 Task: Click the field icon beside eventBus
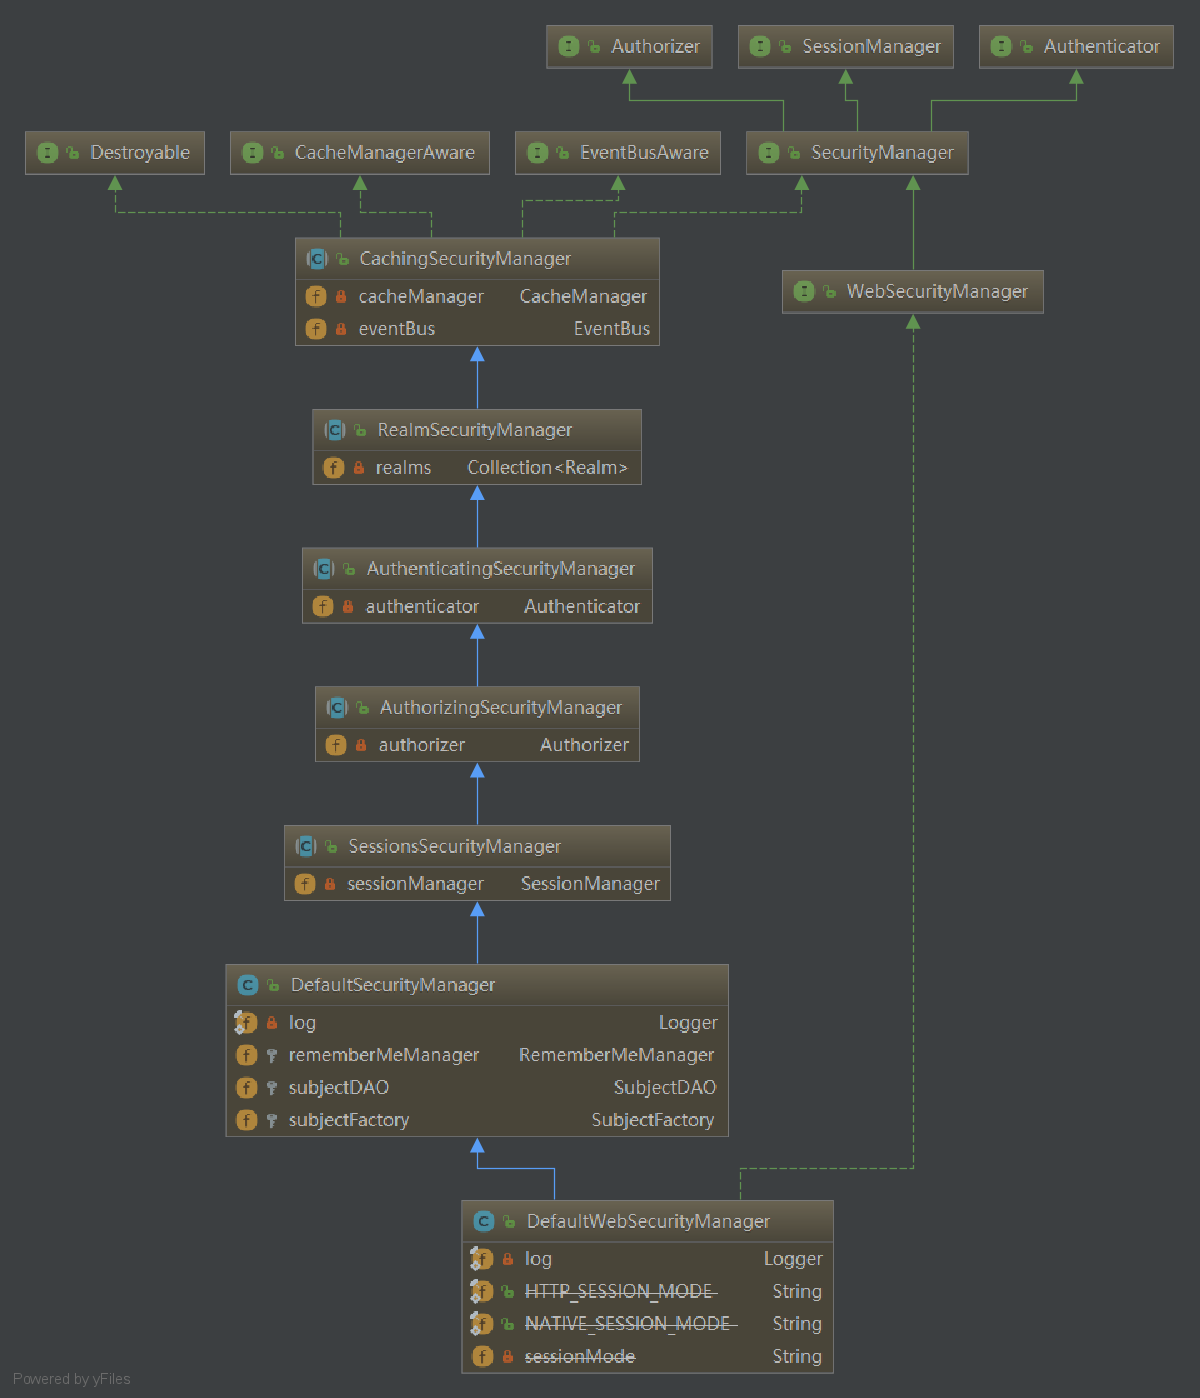pyautogui.click(x=316, y=329)
